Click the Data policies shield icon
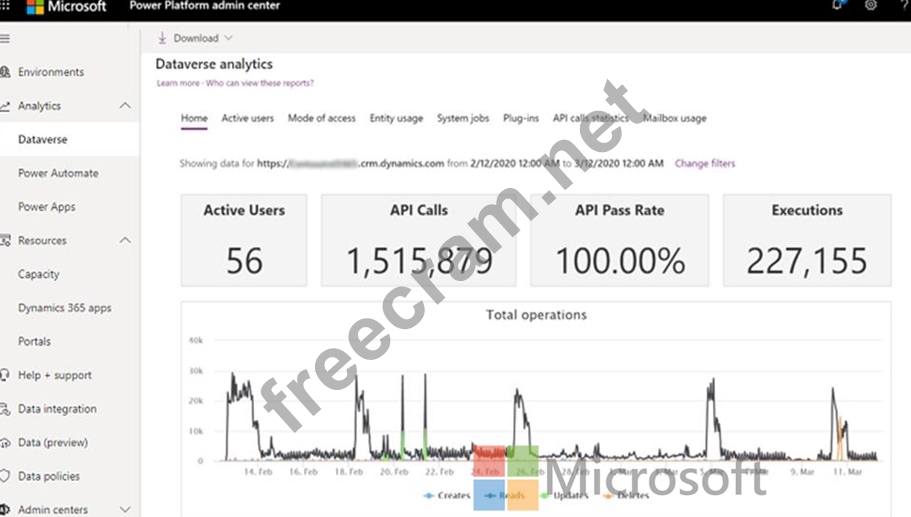The height and width of the screenshot is (517, 911). [x=6, y=476]
